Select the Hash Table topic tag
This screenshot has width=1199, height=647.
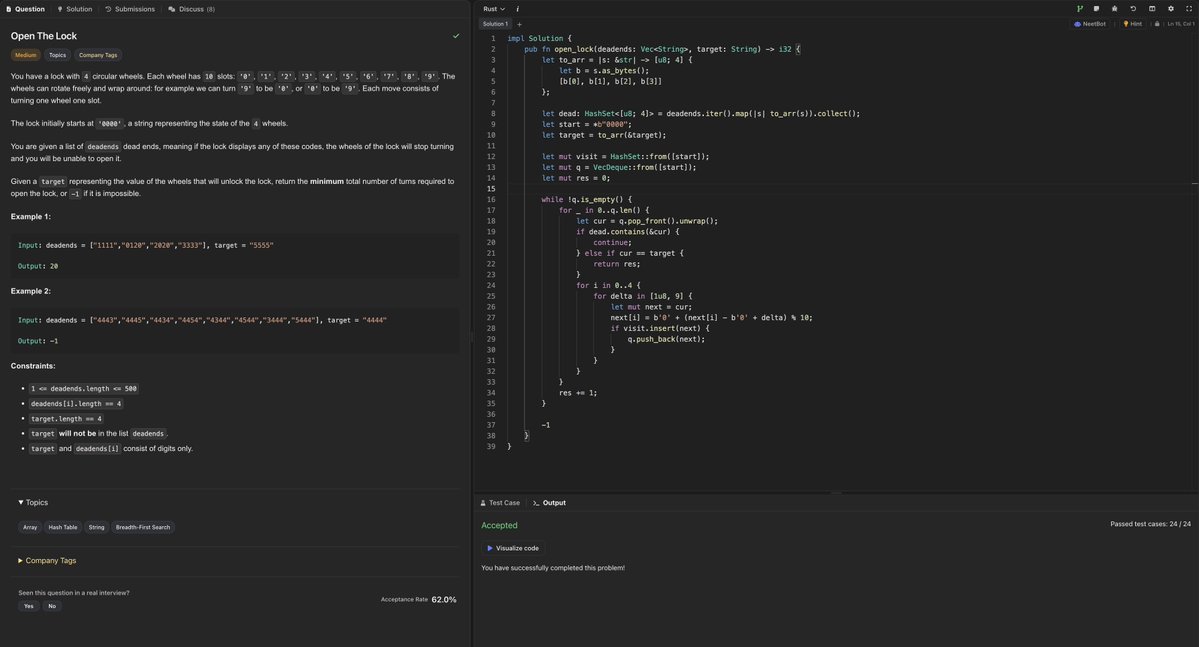click(x=63, y=527)
